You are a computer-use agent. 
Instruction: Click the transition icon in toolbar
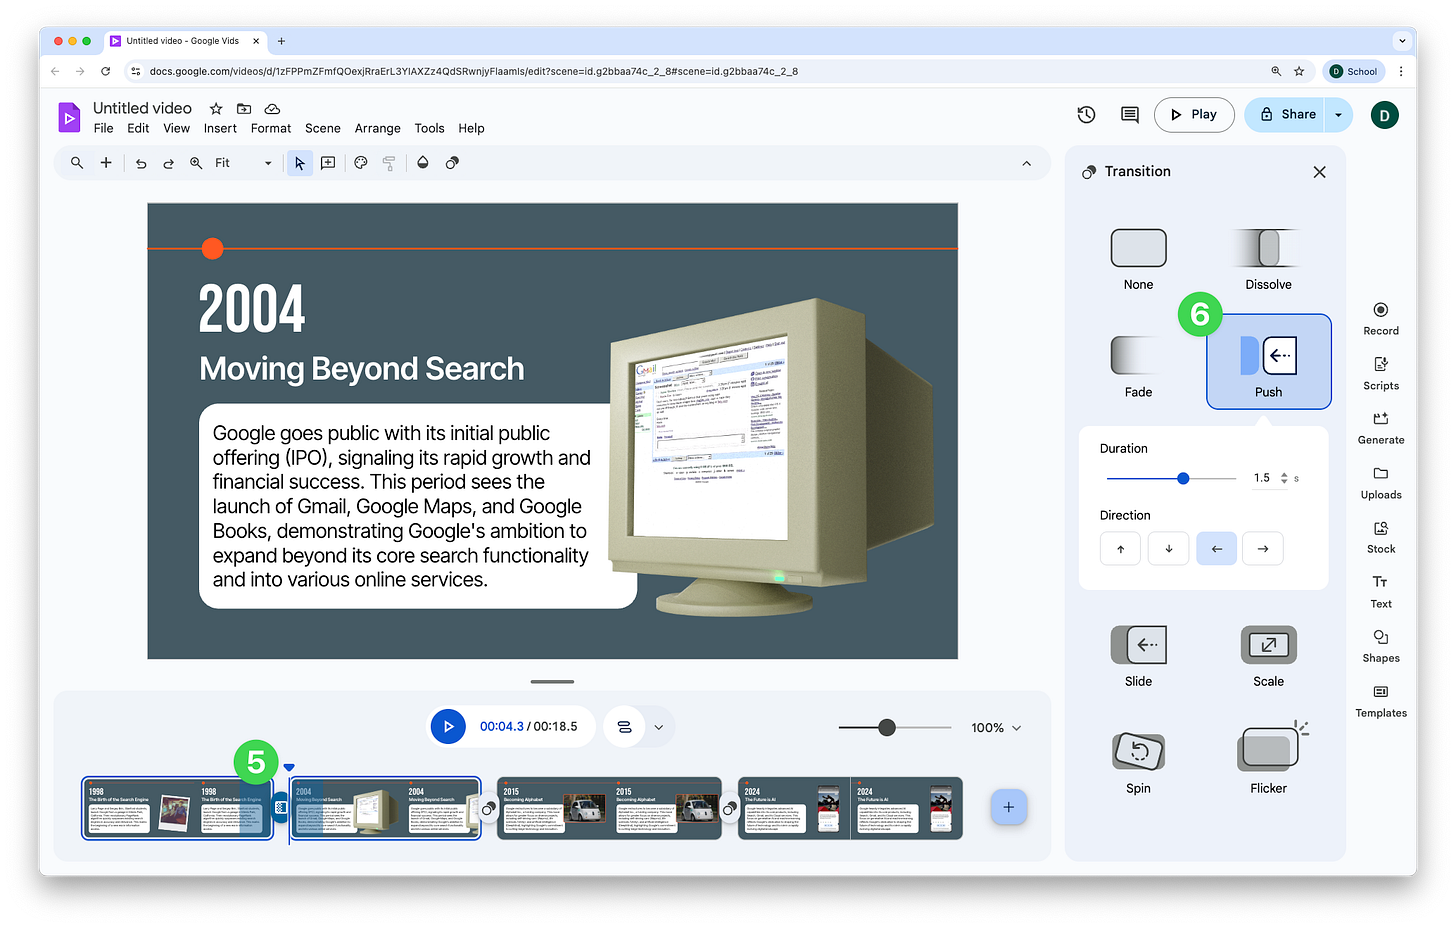point(452,163)
